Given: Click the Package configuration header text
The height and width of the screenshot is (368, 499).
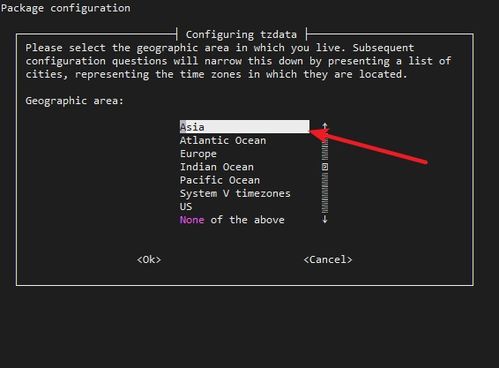Looking at the screenshot, I should [x=66, y=8].
